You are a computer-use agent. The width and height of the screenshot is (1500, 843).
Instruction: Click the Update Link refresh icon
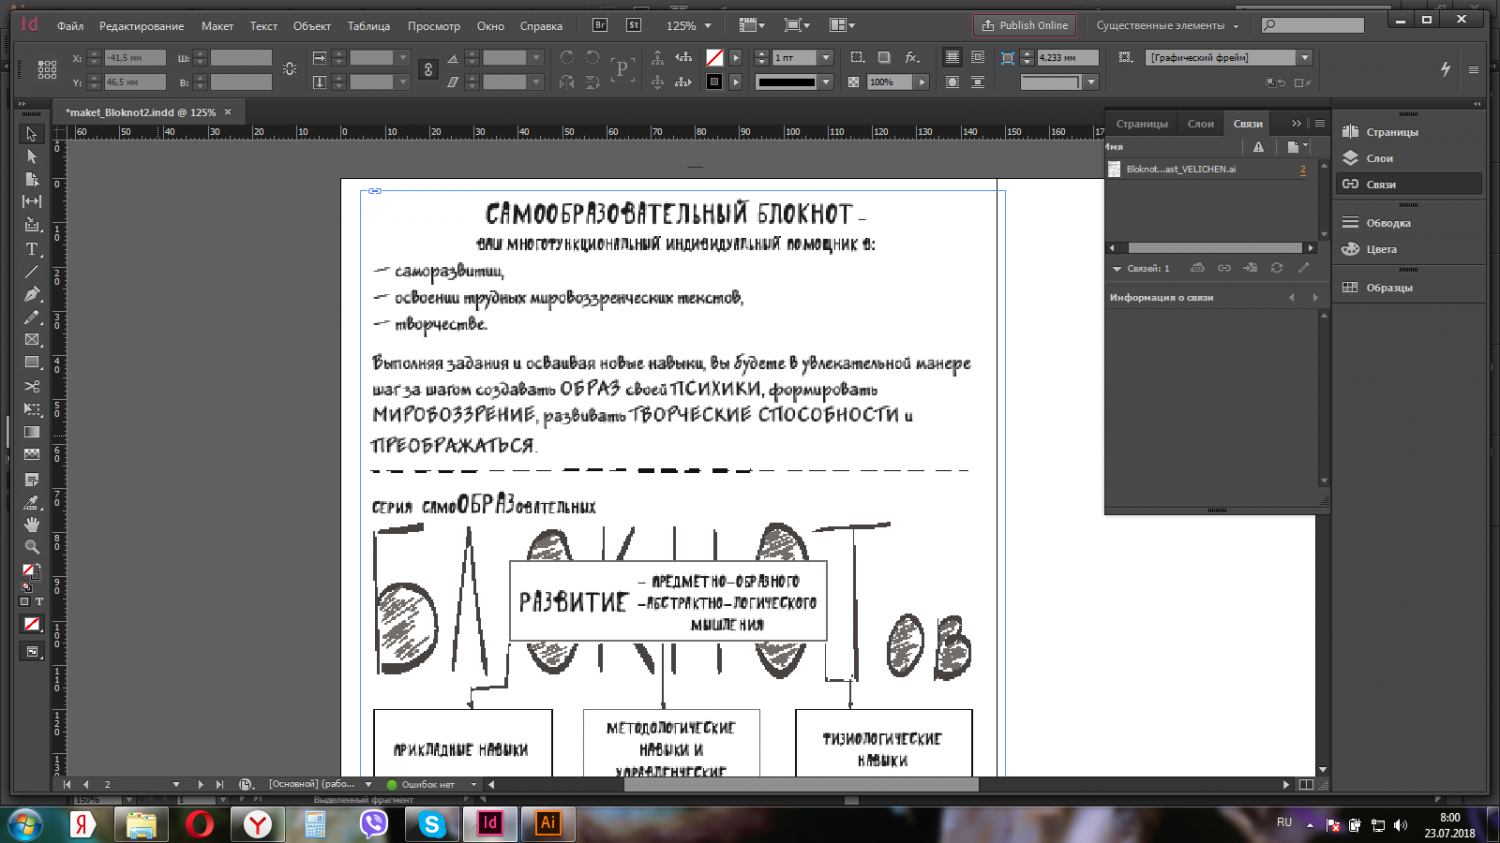pos(1277,268)
